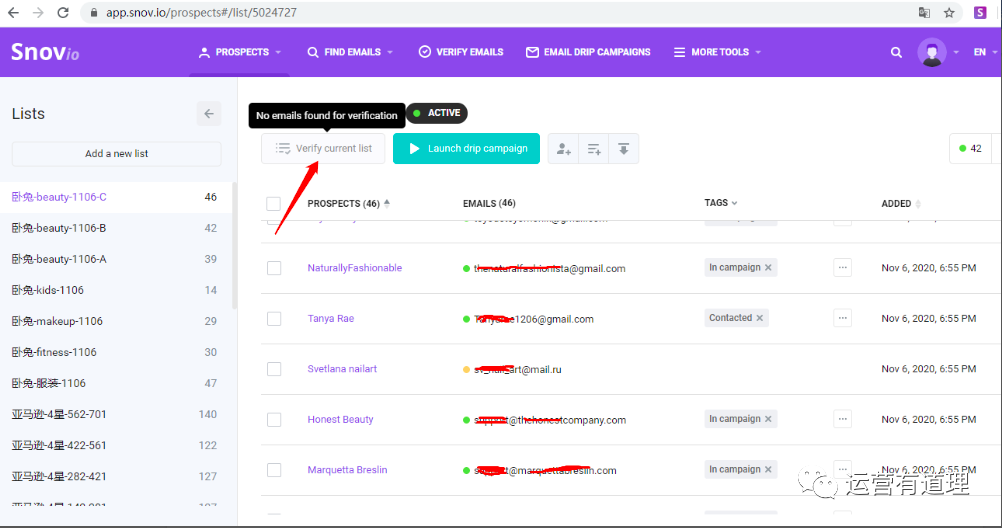Image resolution: width=1002 pixels, height=528 pixels.
Task: Check the Honest Beauty row checkbox
Action: (x=274, y=420)
